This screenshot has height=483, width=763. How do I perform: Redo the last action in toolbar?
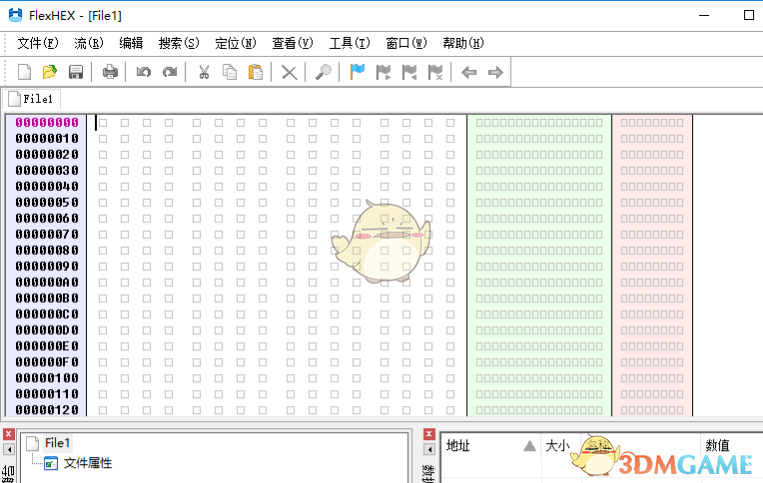pyautogui.click(x=169, y=72)
